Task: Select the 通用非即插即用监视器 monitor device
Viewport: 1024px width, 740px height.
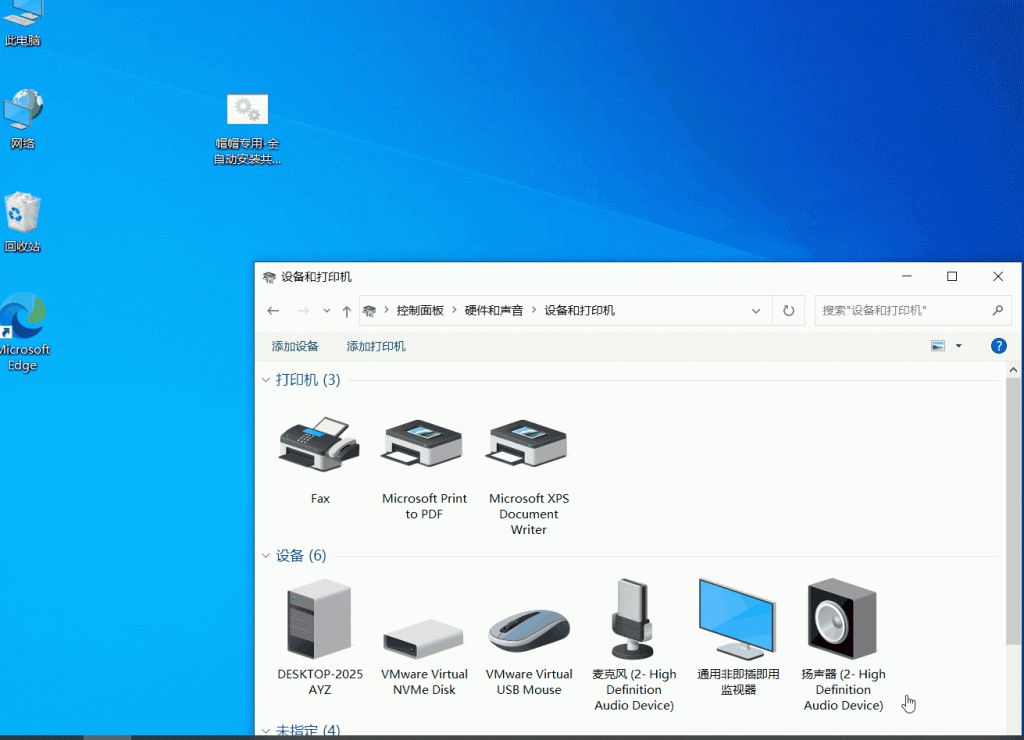Action: pos(738,620)
